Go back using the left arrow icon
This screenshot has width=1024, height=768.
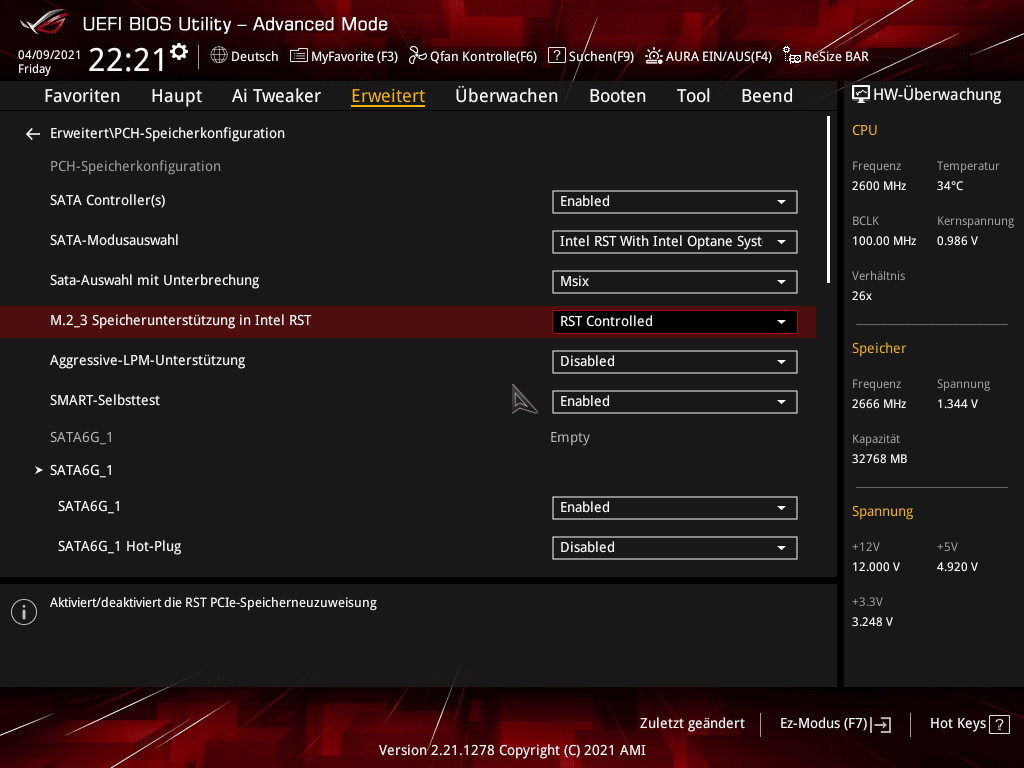[33, 134]
